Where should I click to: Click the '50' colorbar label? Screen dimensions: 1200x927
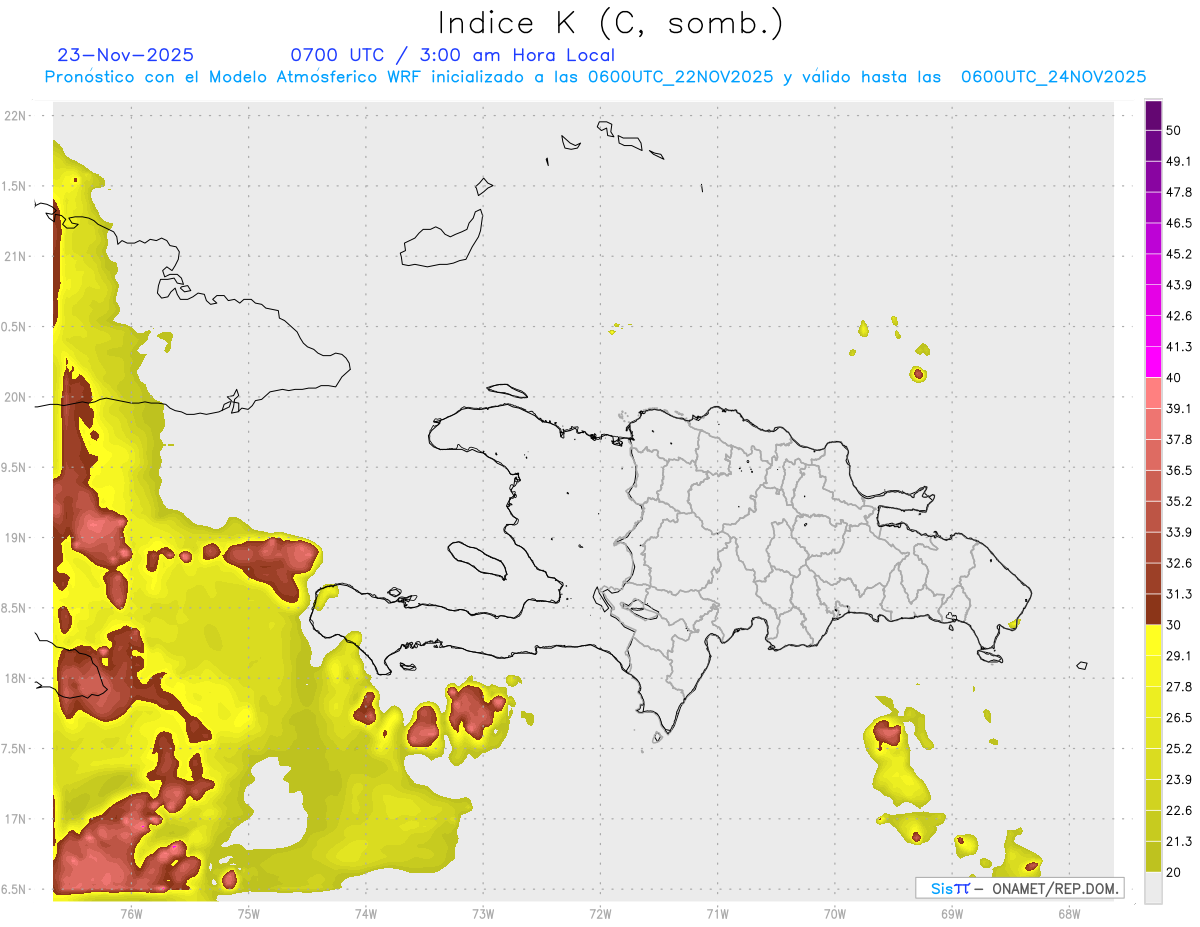pos(1173,130)
